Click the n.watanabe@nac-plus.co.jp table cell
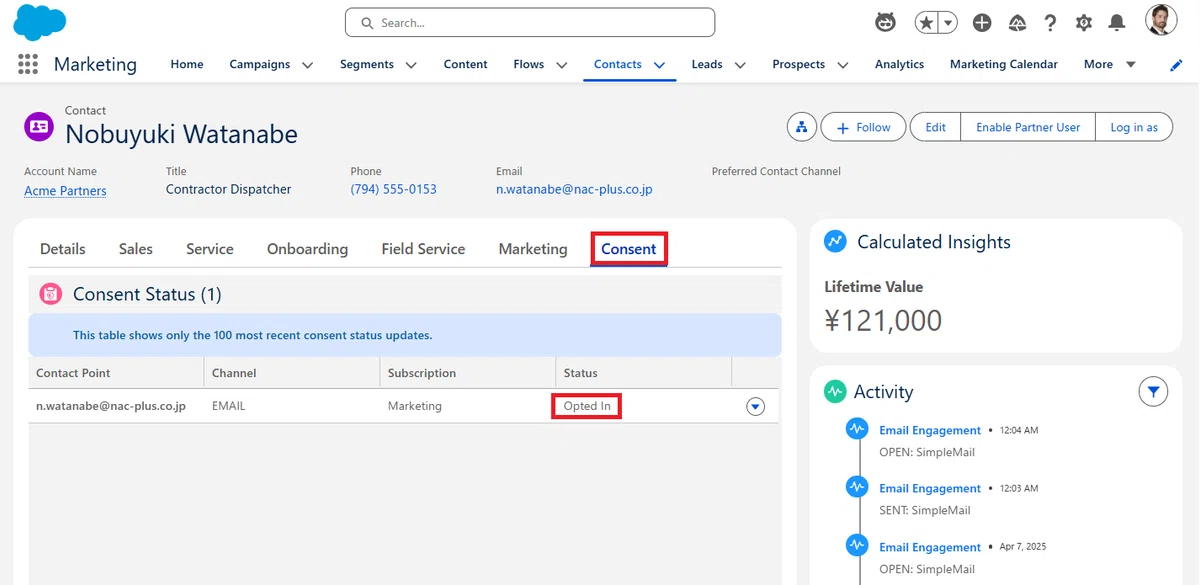Viewport: 1200px width, 585px height. pos(111,406)
